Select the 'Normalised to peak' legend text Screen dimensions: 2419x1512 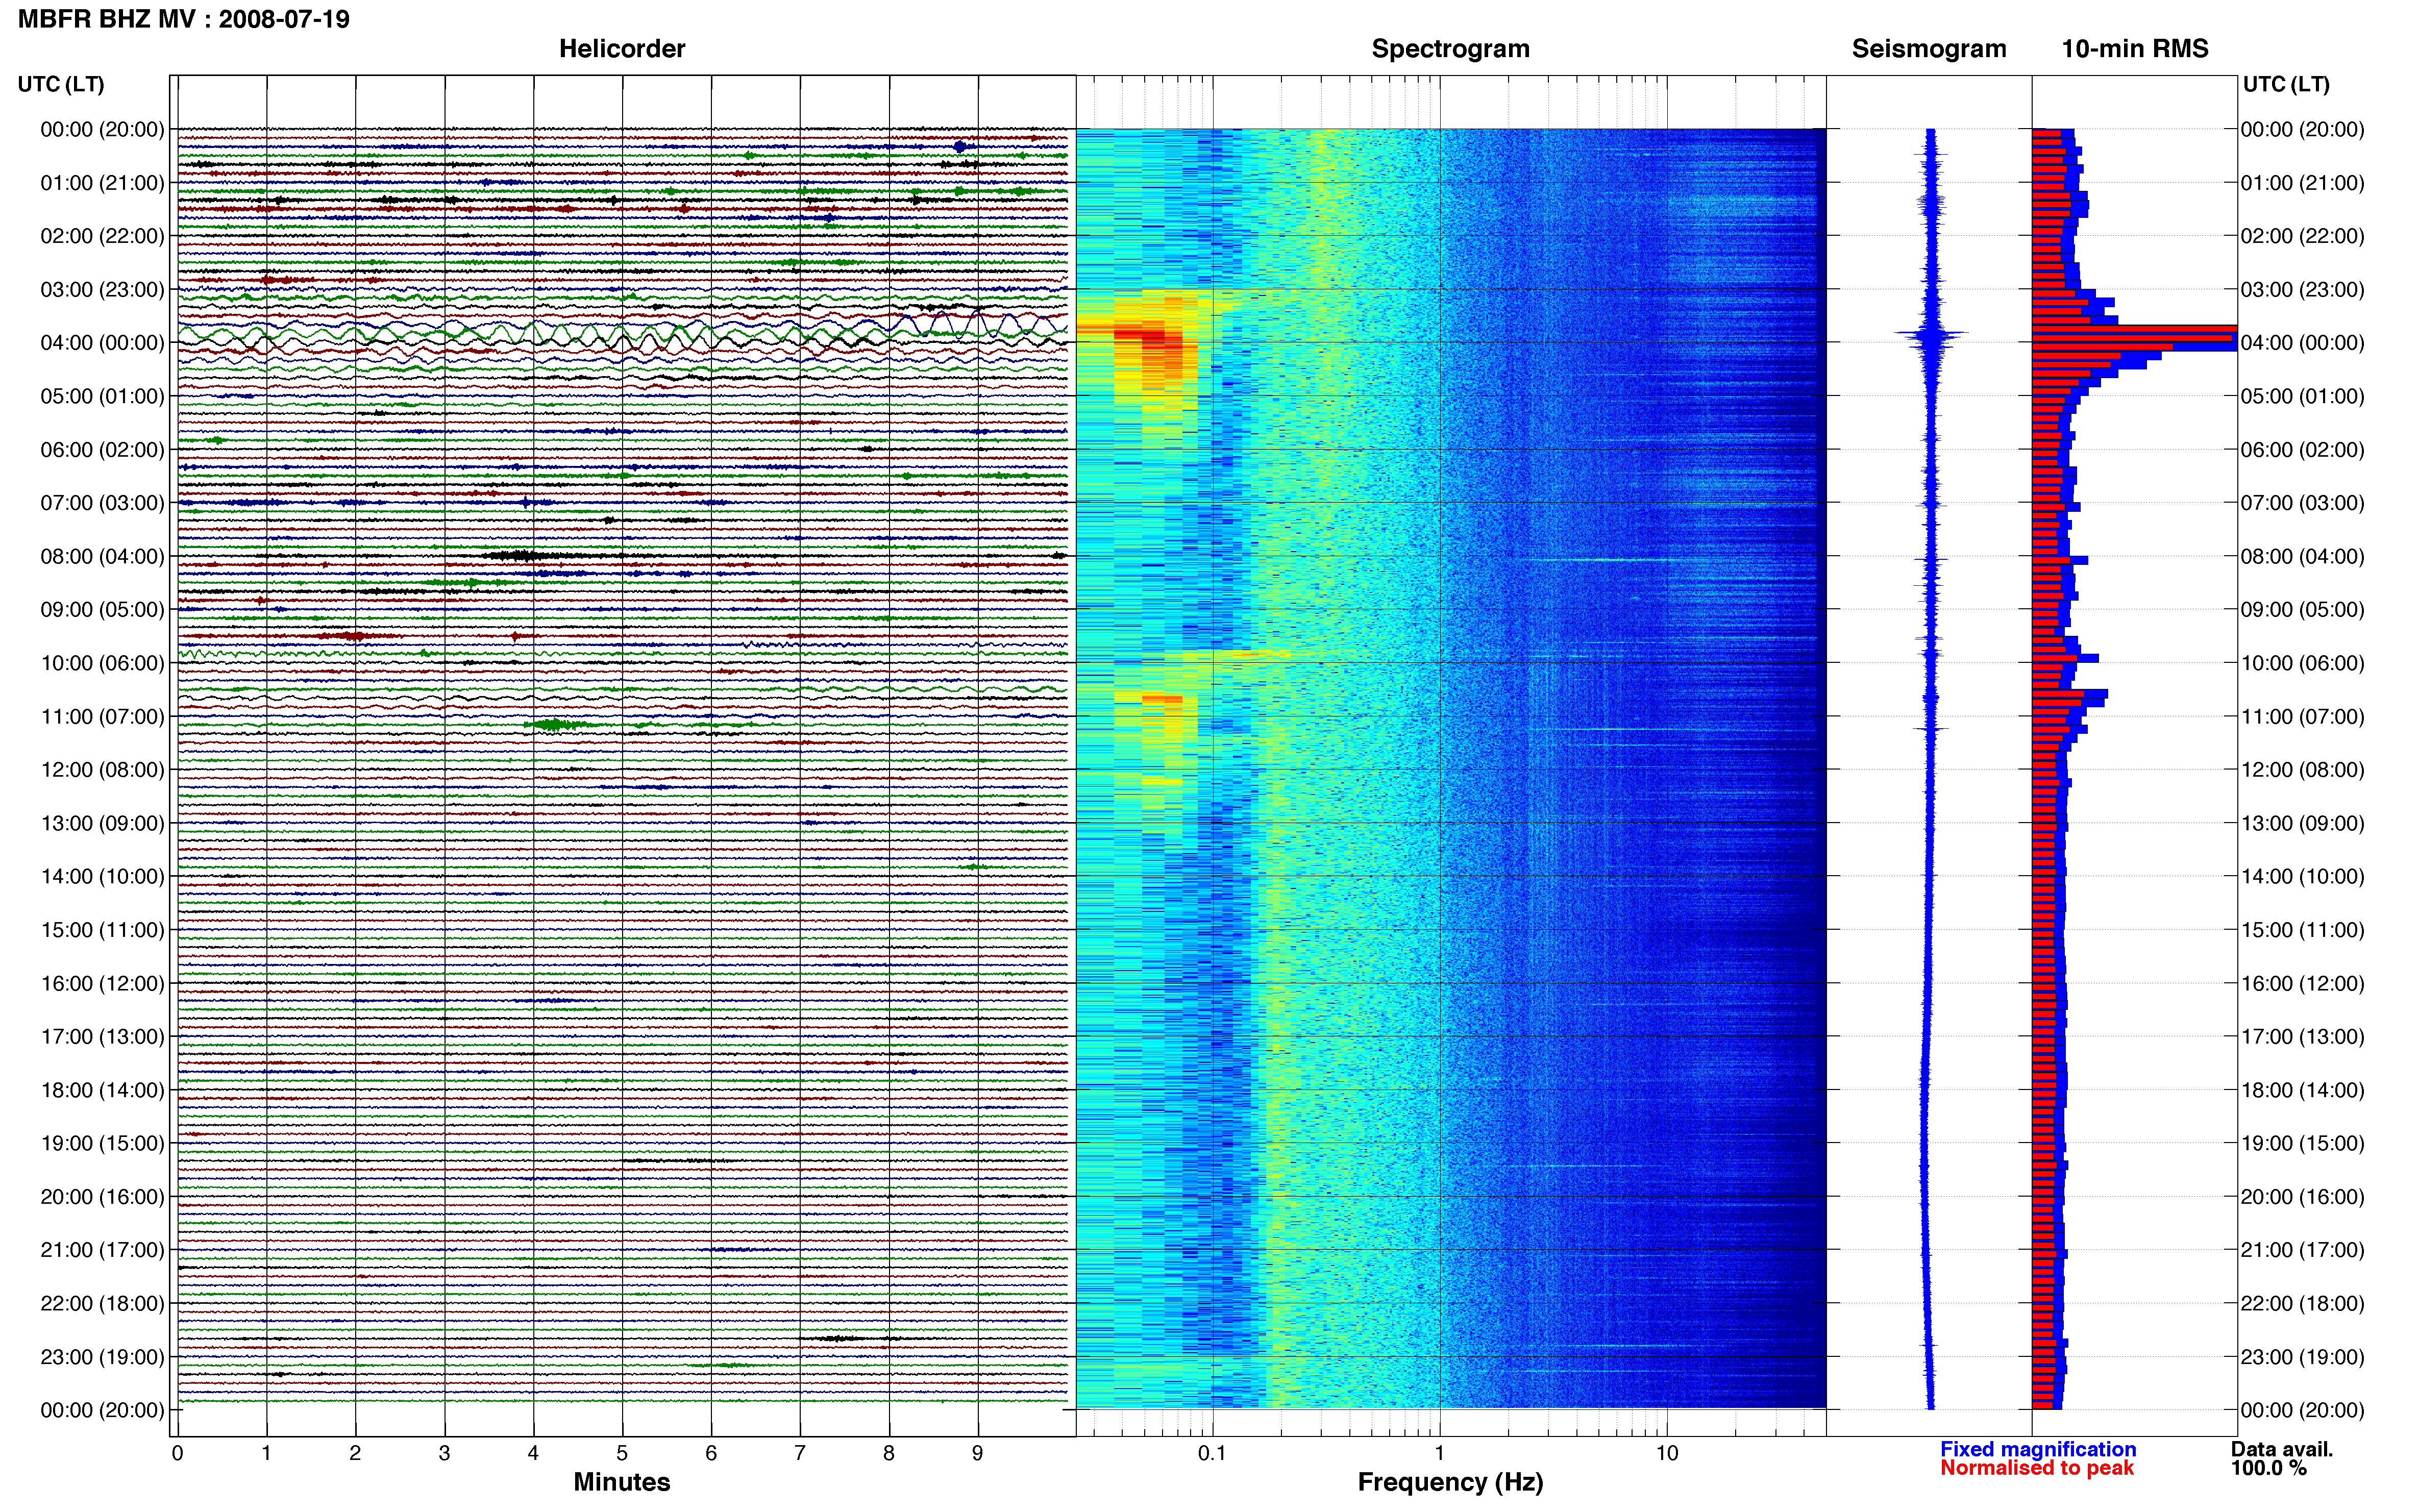point(2037,1468)
